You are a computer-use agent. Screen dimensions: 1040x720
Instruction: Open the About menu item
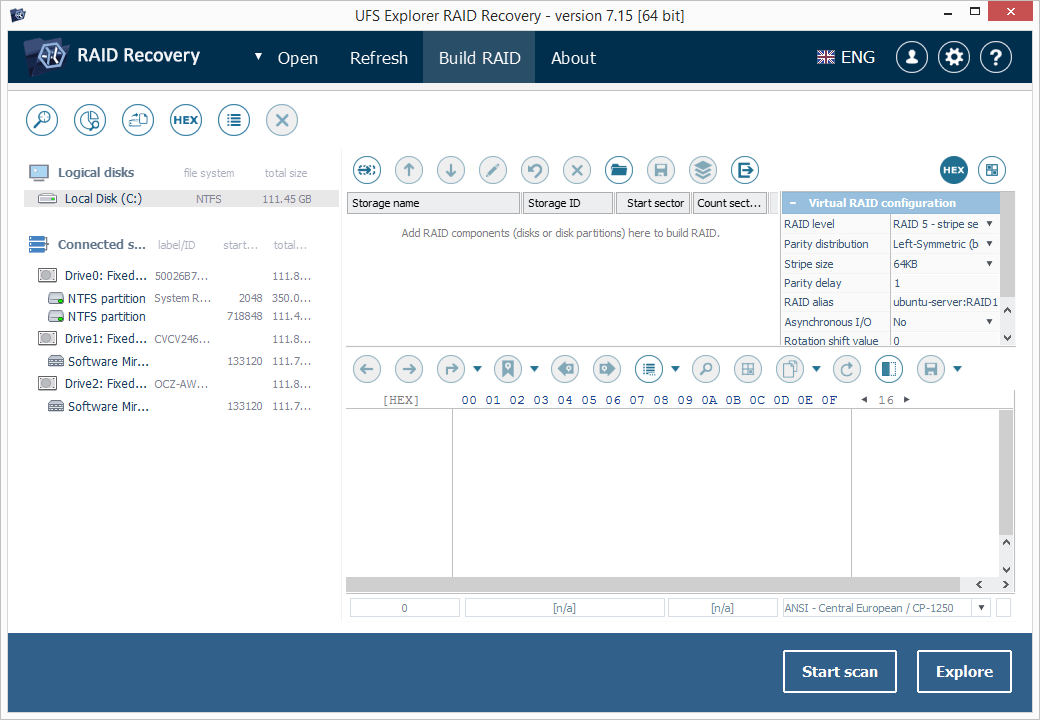coord(573,58)
